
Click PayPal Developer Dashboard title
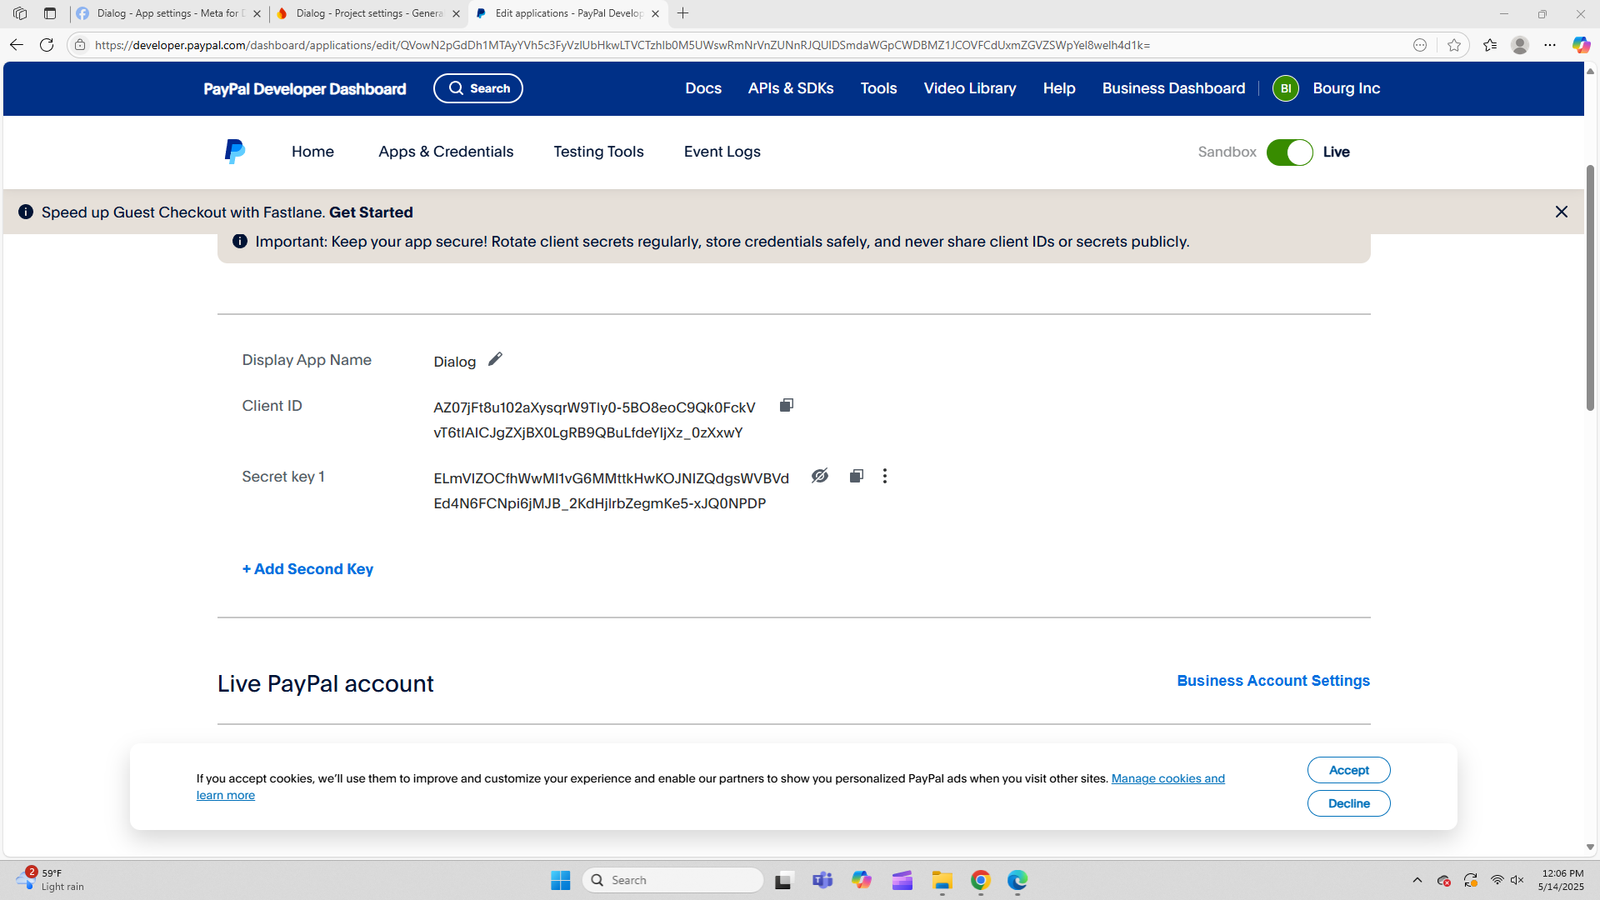305,89
